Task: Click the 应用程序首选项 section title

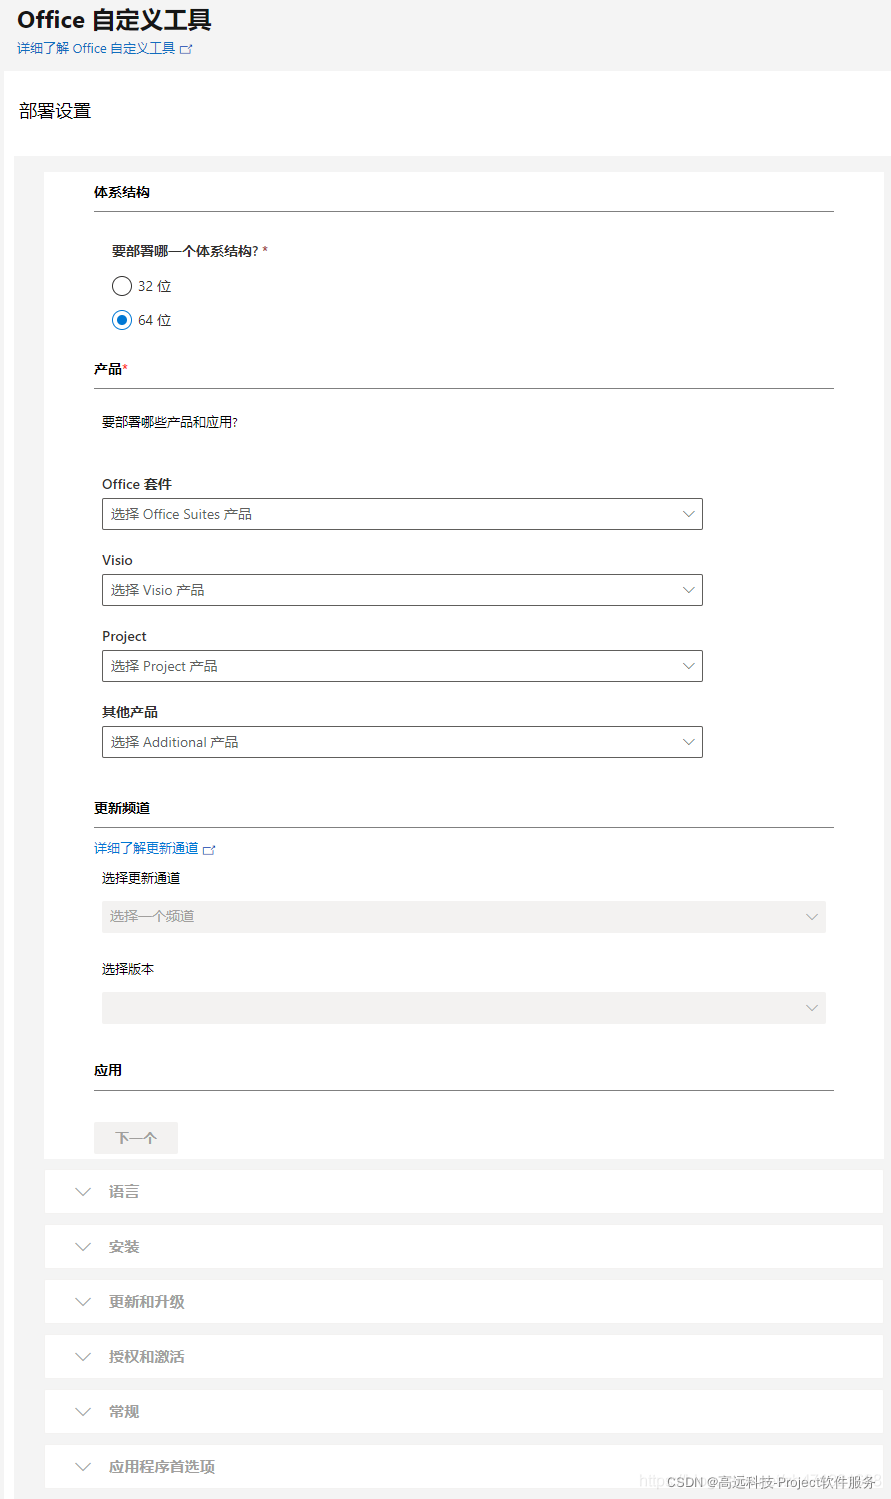Action: (x=162, y=1467)
